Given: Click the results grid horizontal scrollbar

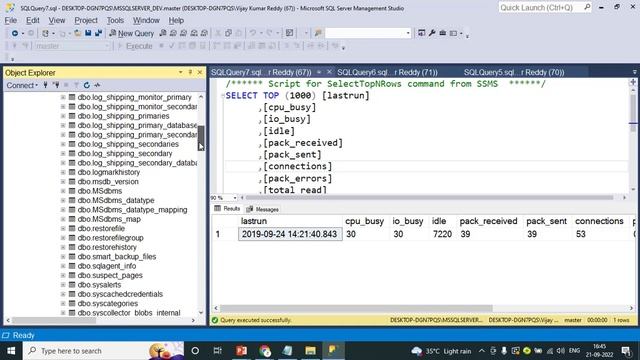Looking at the screenshot, I should (x=356, y=308).
